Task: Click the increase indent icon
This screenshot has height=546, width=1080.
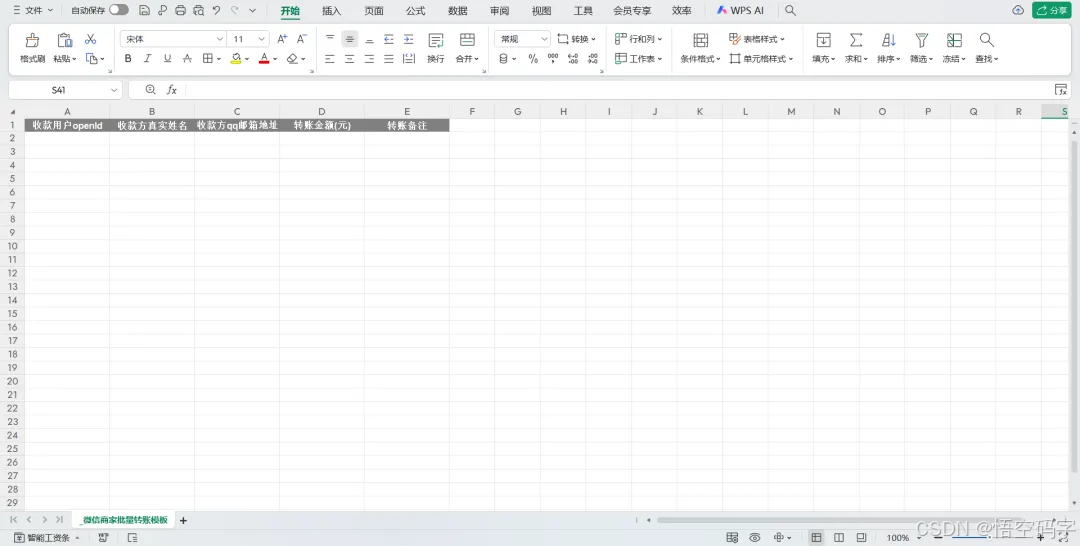Action: [x=408, y=39]
